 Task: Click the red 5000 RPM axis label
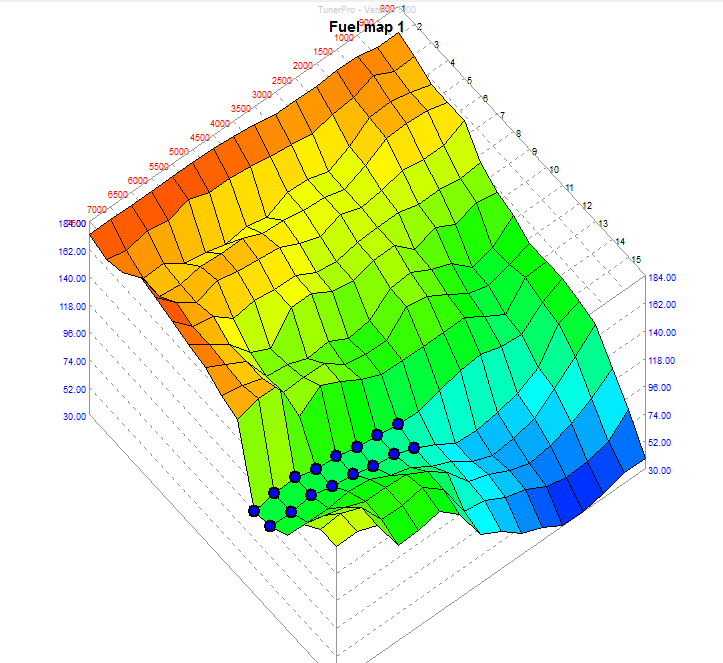point(178,152)
